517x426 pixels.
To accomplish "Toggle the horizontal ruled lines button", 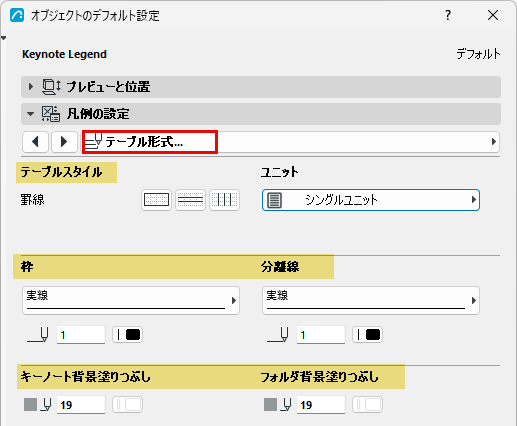I will point(190,200).
